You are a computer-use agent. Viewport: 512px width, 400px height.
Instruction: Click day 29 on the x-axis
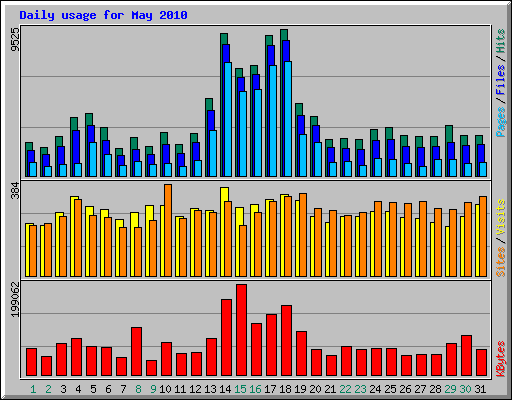[450, 389]
